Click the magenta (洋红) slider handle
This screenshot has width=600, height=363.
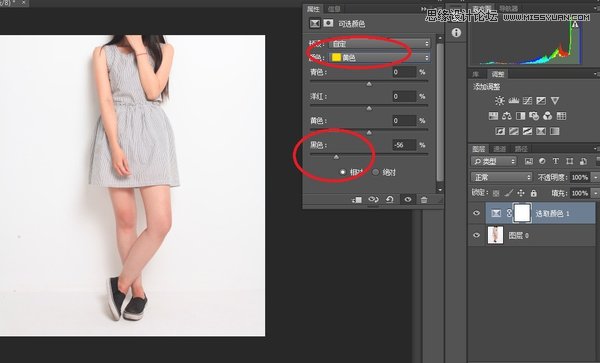click(x=369, y=108)
